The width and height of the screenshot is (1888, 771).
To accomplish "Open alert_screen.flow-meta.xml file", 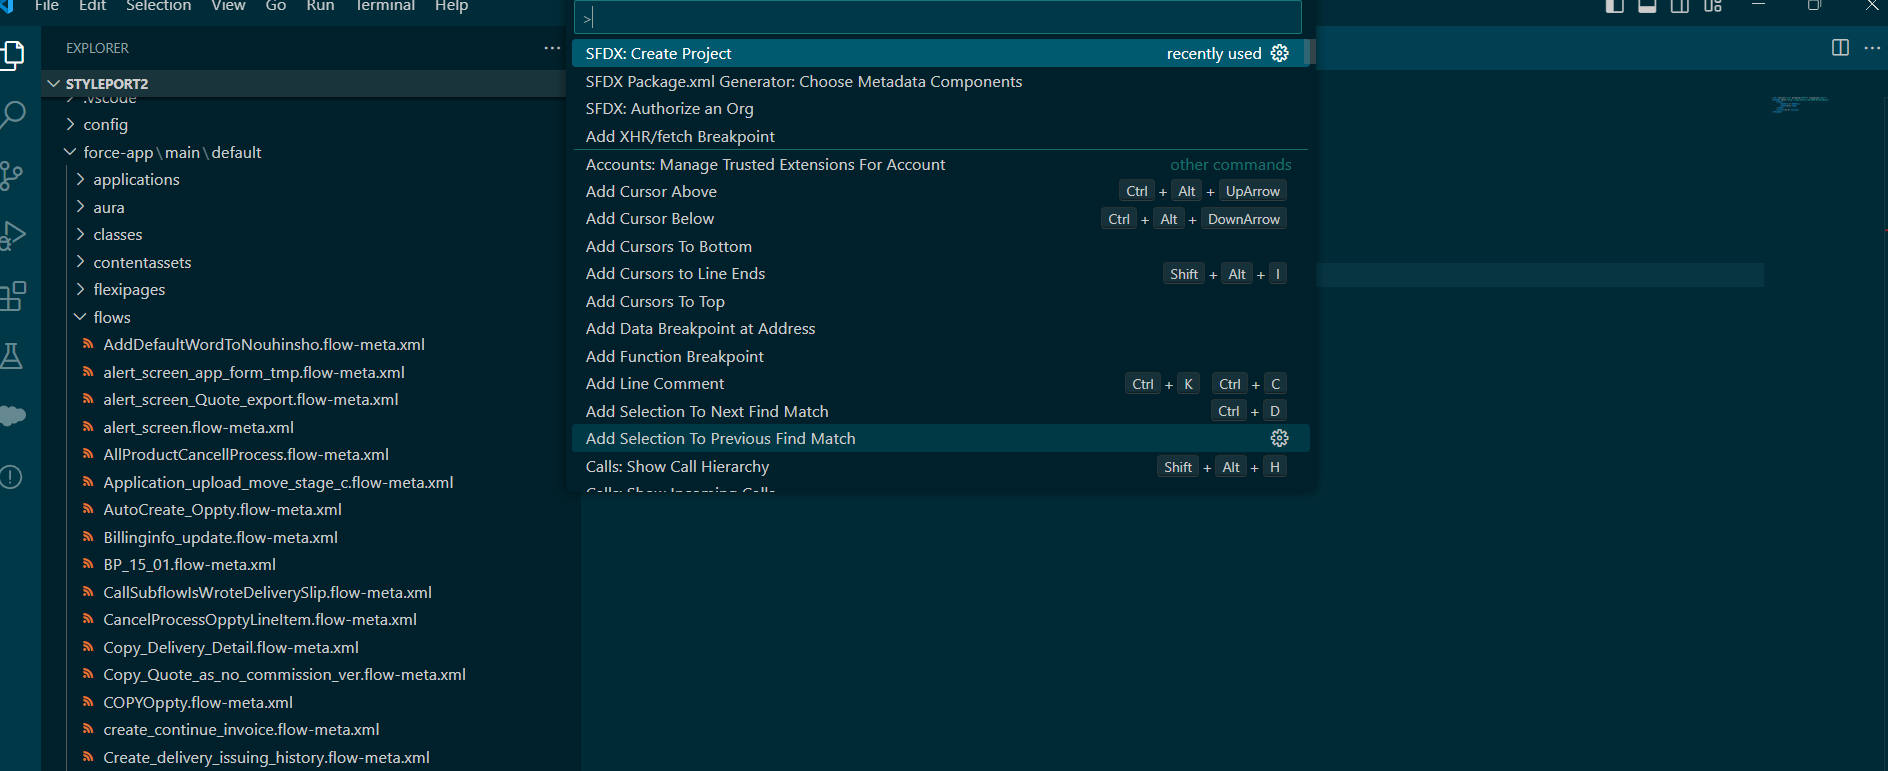I will (199, 427).
